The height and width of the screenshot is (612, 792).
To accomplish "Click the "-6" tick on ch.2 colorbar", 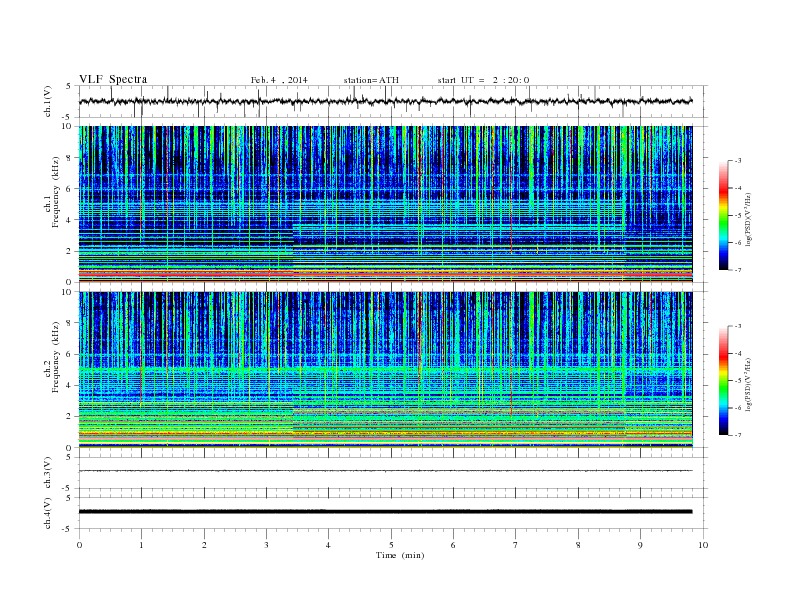I will pyautogui.click(x=737, y=408).
